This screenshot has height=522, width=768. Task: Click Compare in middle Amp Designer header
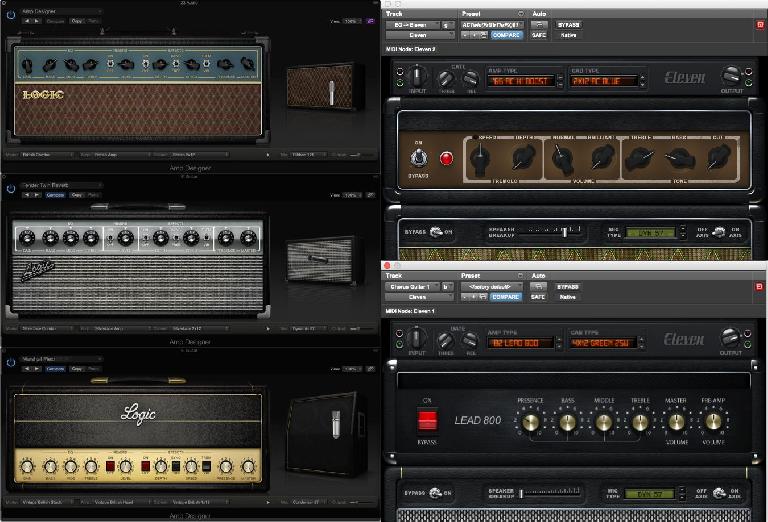[55, 195]
